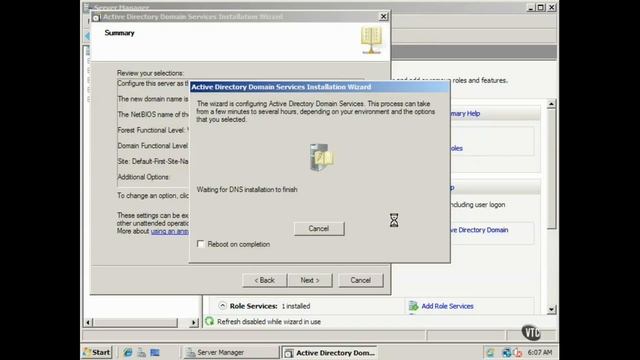Collapse the Role Services section

(222, 306)
